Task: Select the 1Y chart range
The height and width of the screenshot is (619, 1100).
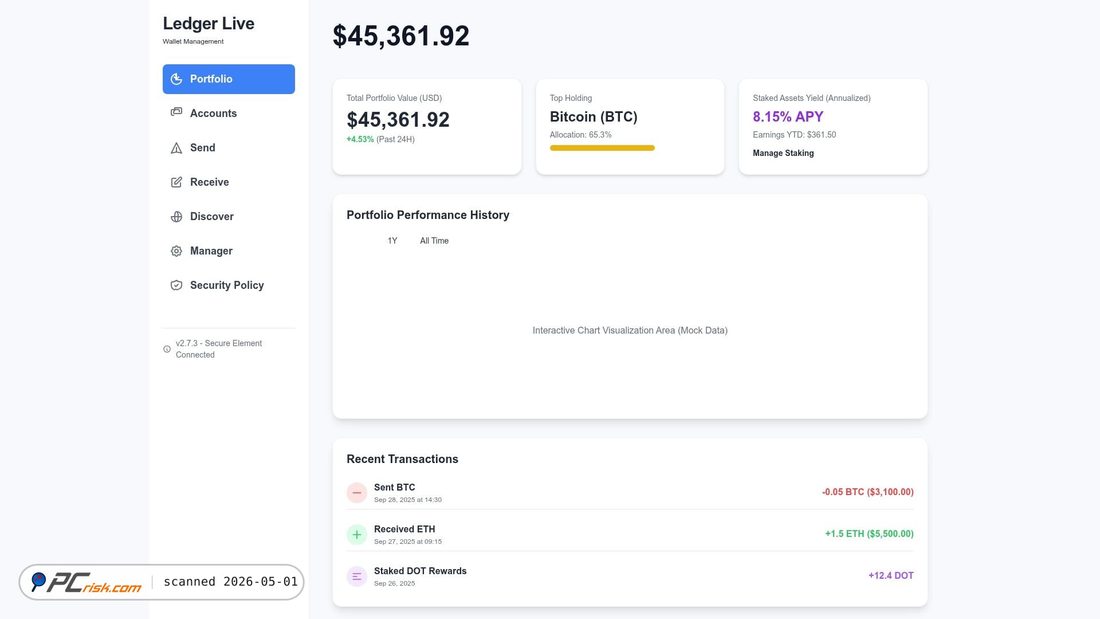Action: tap(392, 241)
